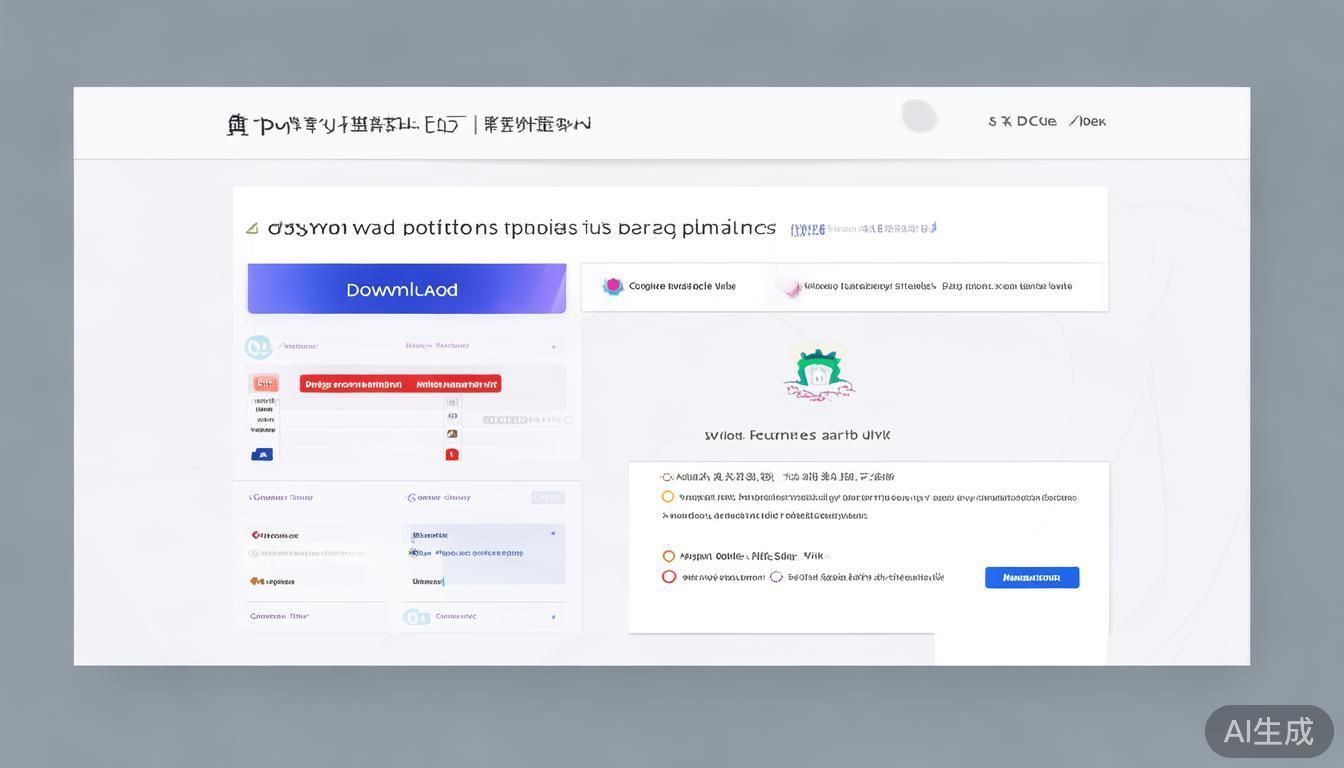
Task: Expand the dropdown arrow in the preview header row
Action: (554, 346)
